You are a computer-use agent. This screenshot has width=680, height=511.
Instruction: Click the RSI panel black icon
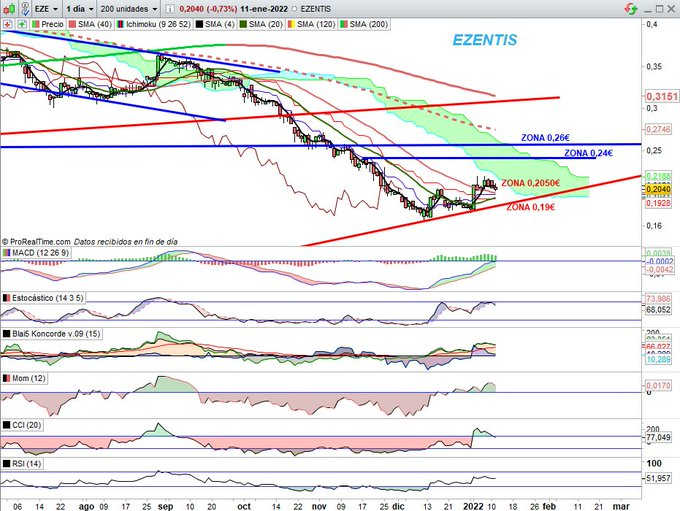point(7,464)
